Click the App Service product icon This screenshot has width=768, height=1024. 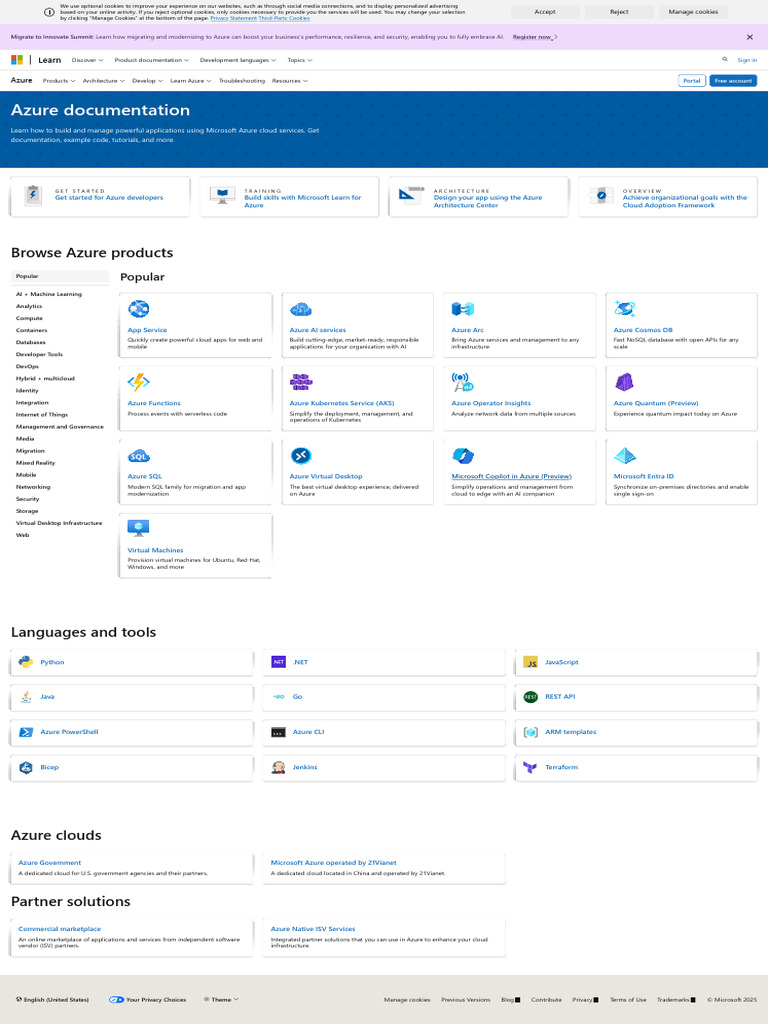(x=139, y=309)
